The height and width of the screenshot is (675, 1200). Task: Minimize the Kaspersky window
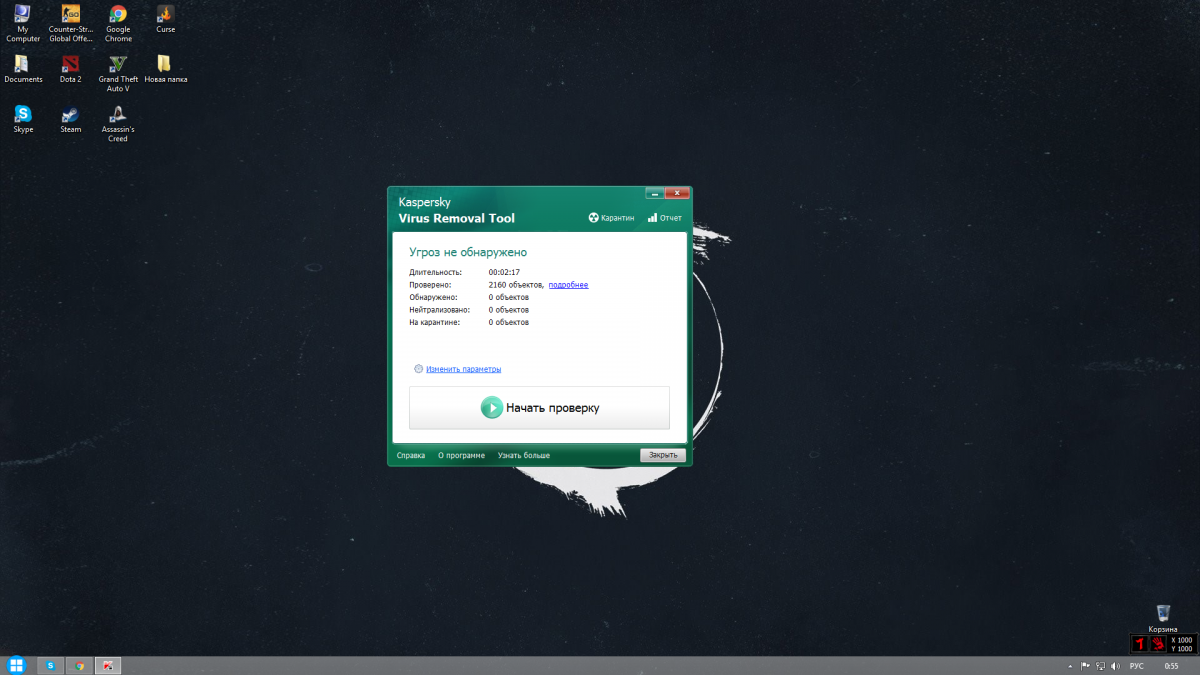tap(655, 192)
